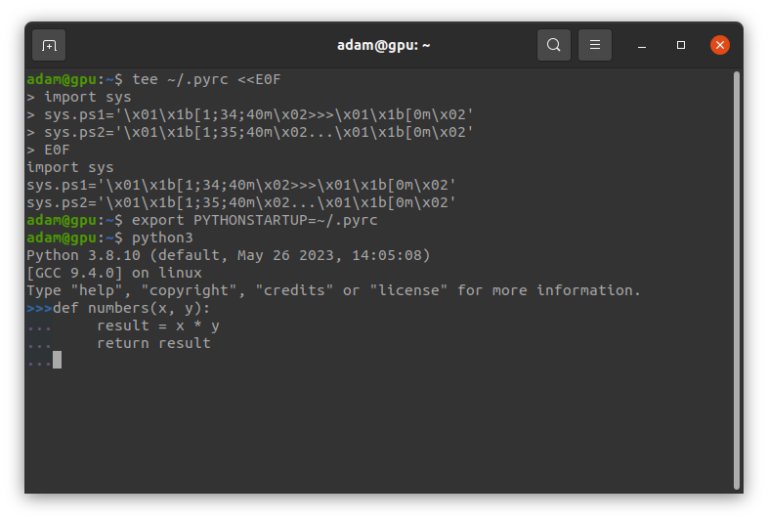The height and width of the screenshot is (521, 768).
Task: Open a new terminal tab
Action: click(48, 46)
